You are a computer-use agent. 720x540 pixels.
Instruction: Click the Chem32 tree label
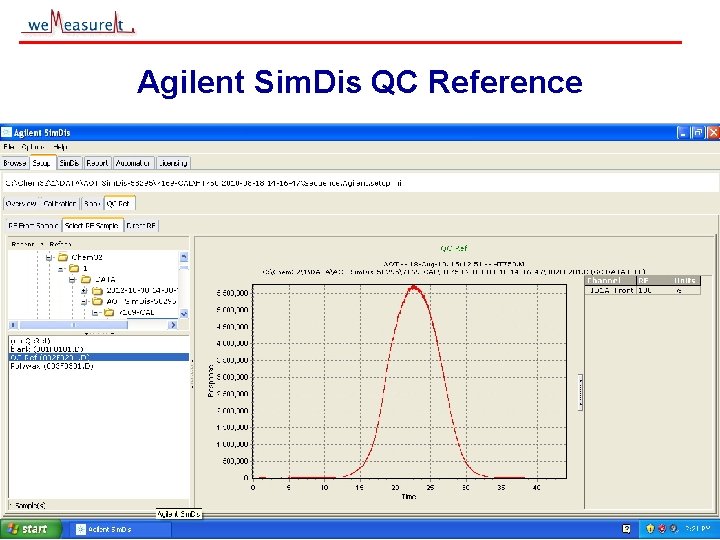tap(87, 257)
